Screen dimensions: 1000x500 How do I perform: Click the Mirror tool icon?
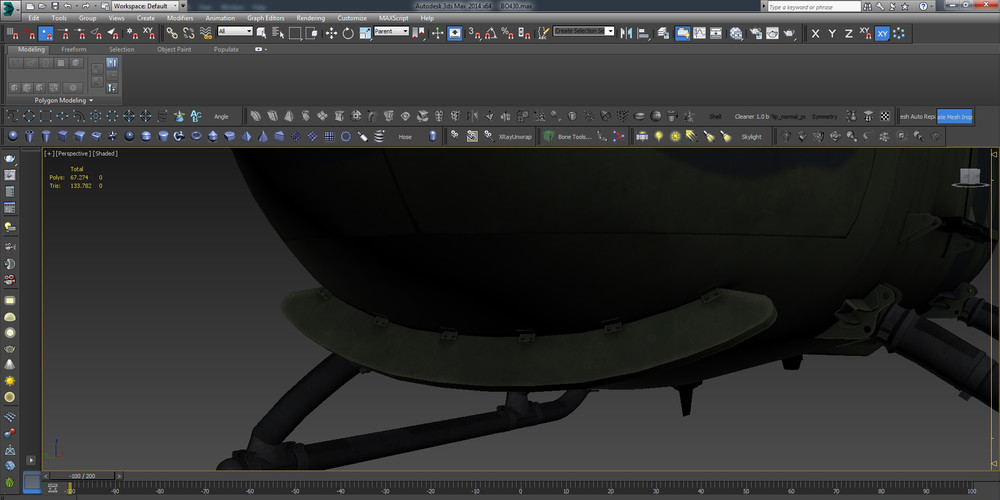(627, 33)
